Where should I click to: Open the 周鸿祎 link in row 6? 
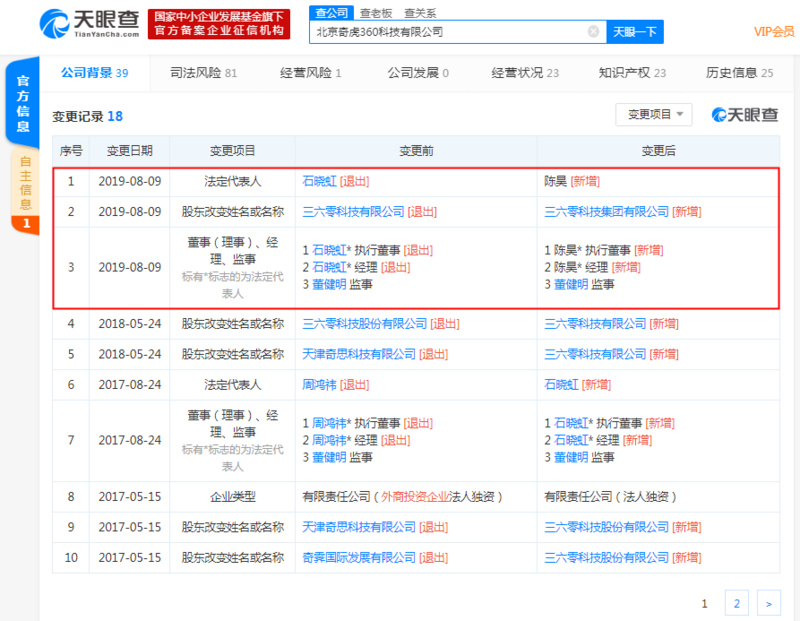(319, 384)
